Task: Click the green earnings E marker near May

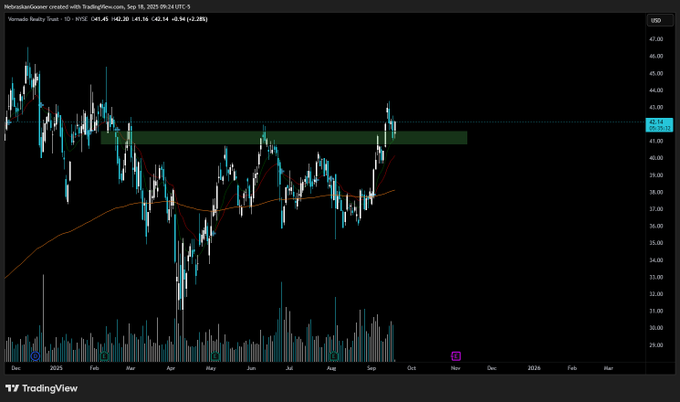Action: 215,356
